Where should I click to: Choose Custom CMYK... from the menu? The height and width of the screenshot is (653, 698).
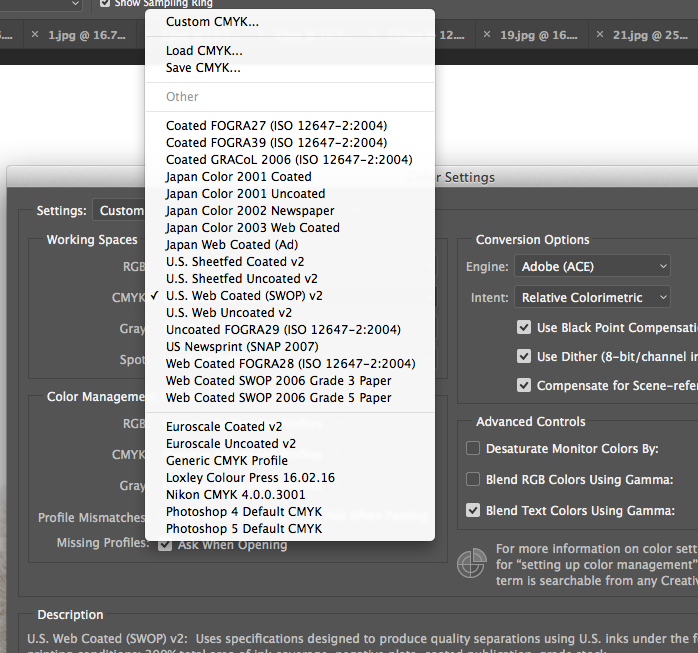coord(212,22)
